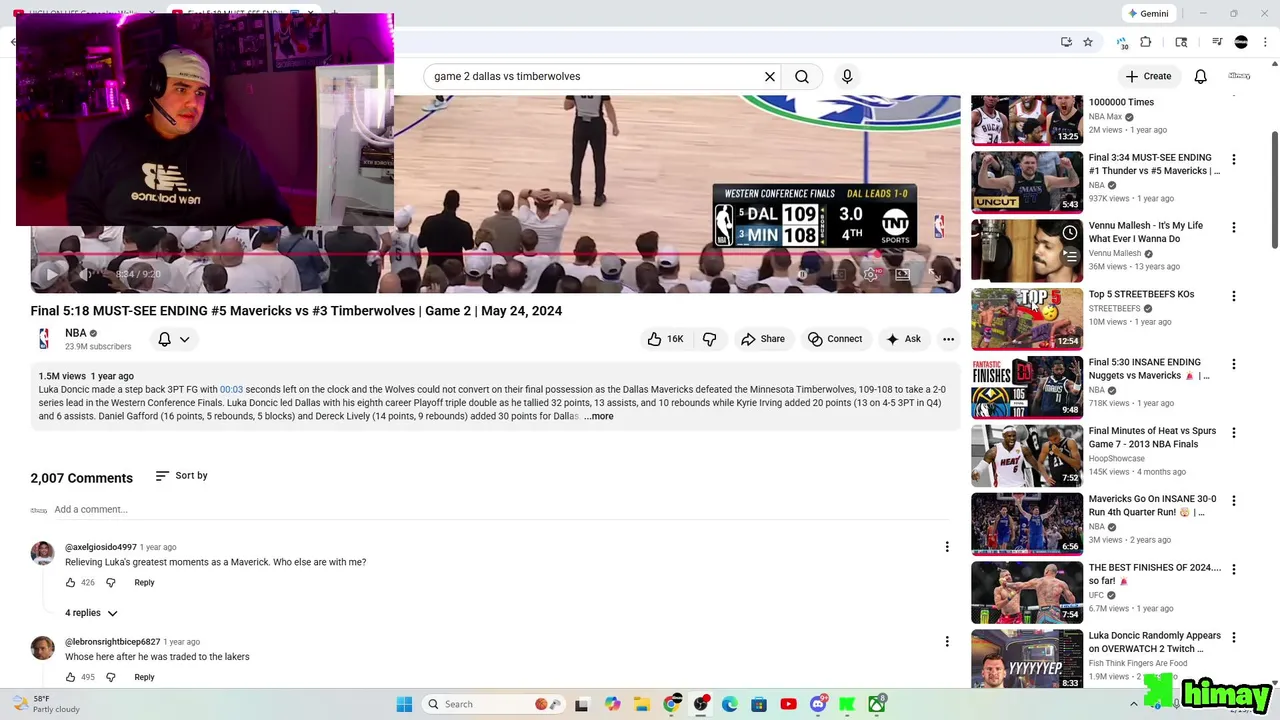Open the YouTube notifications bell
The image size is (1280, 720).
[x=1201, y=76]
